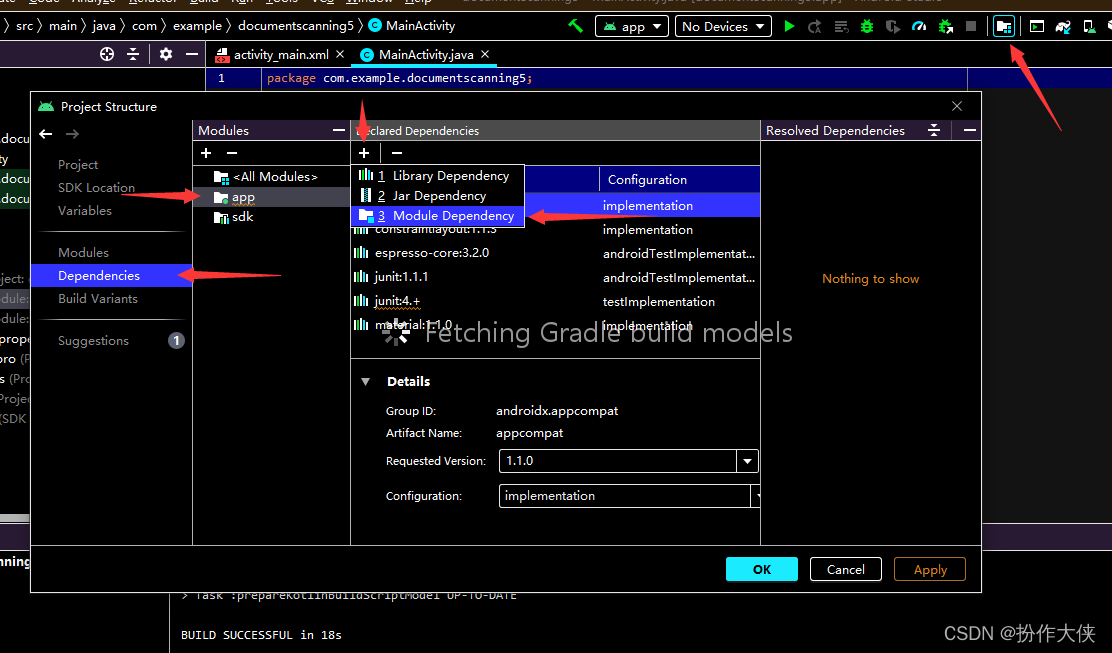Select the espresso-core:3.2.0 dependency row
The height and width of the screenshot is (653, 1112).
(x=555, y=253)
